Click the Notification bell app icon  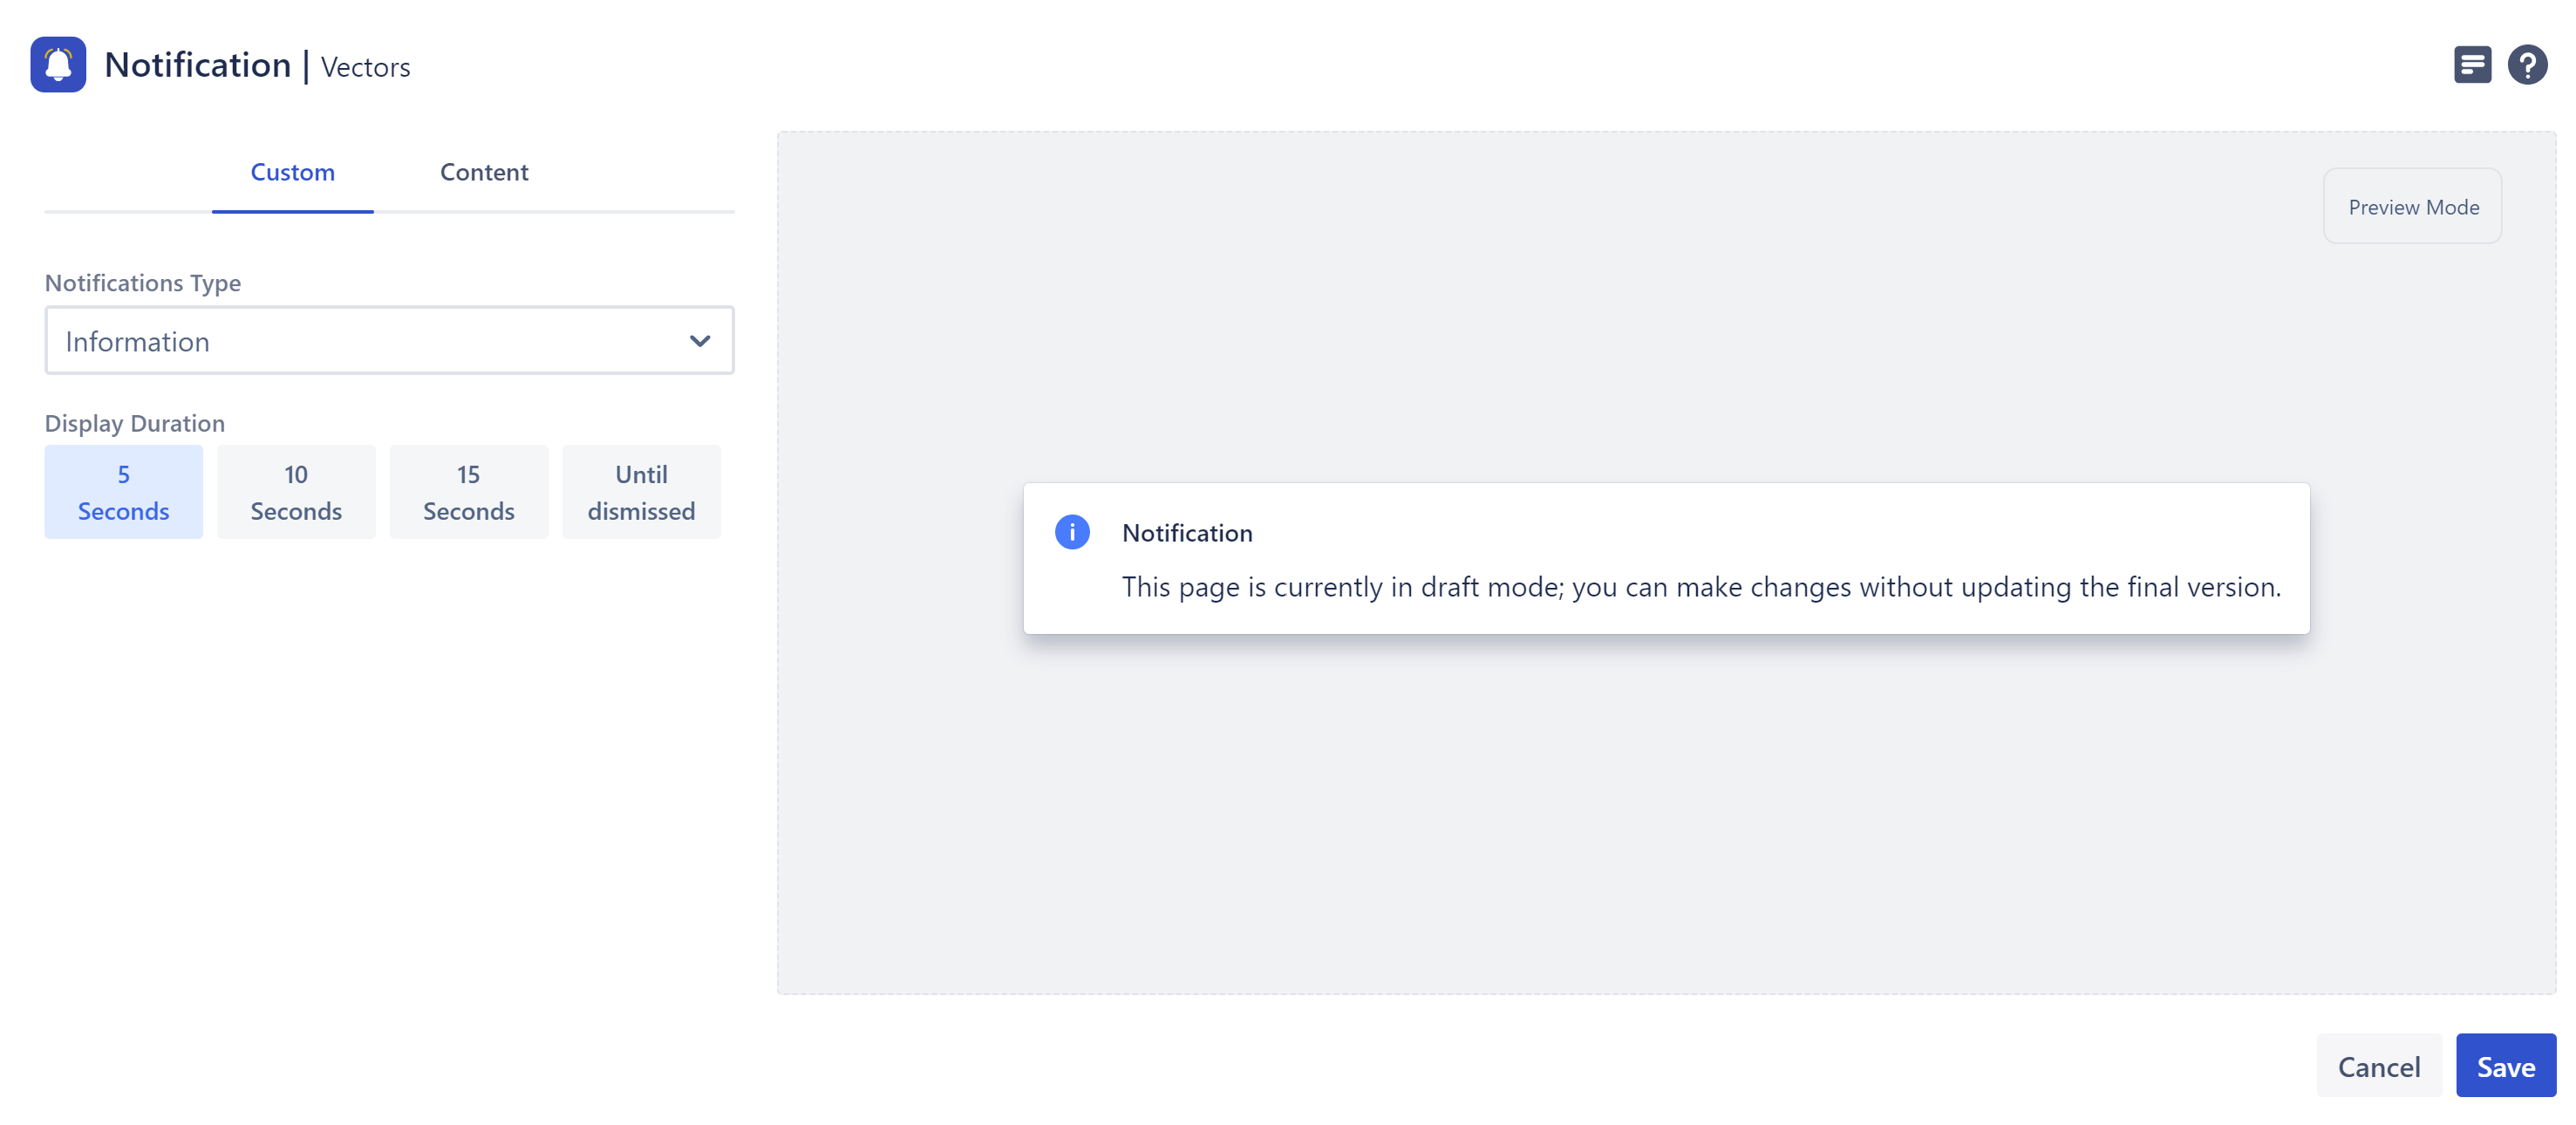point(58,64)
